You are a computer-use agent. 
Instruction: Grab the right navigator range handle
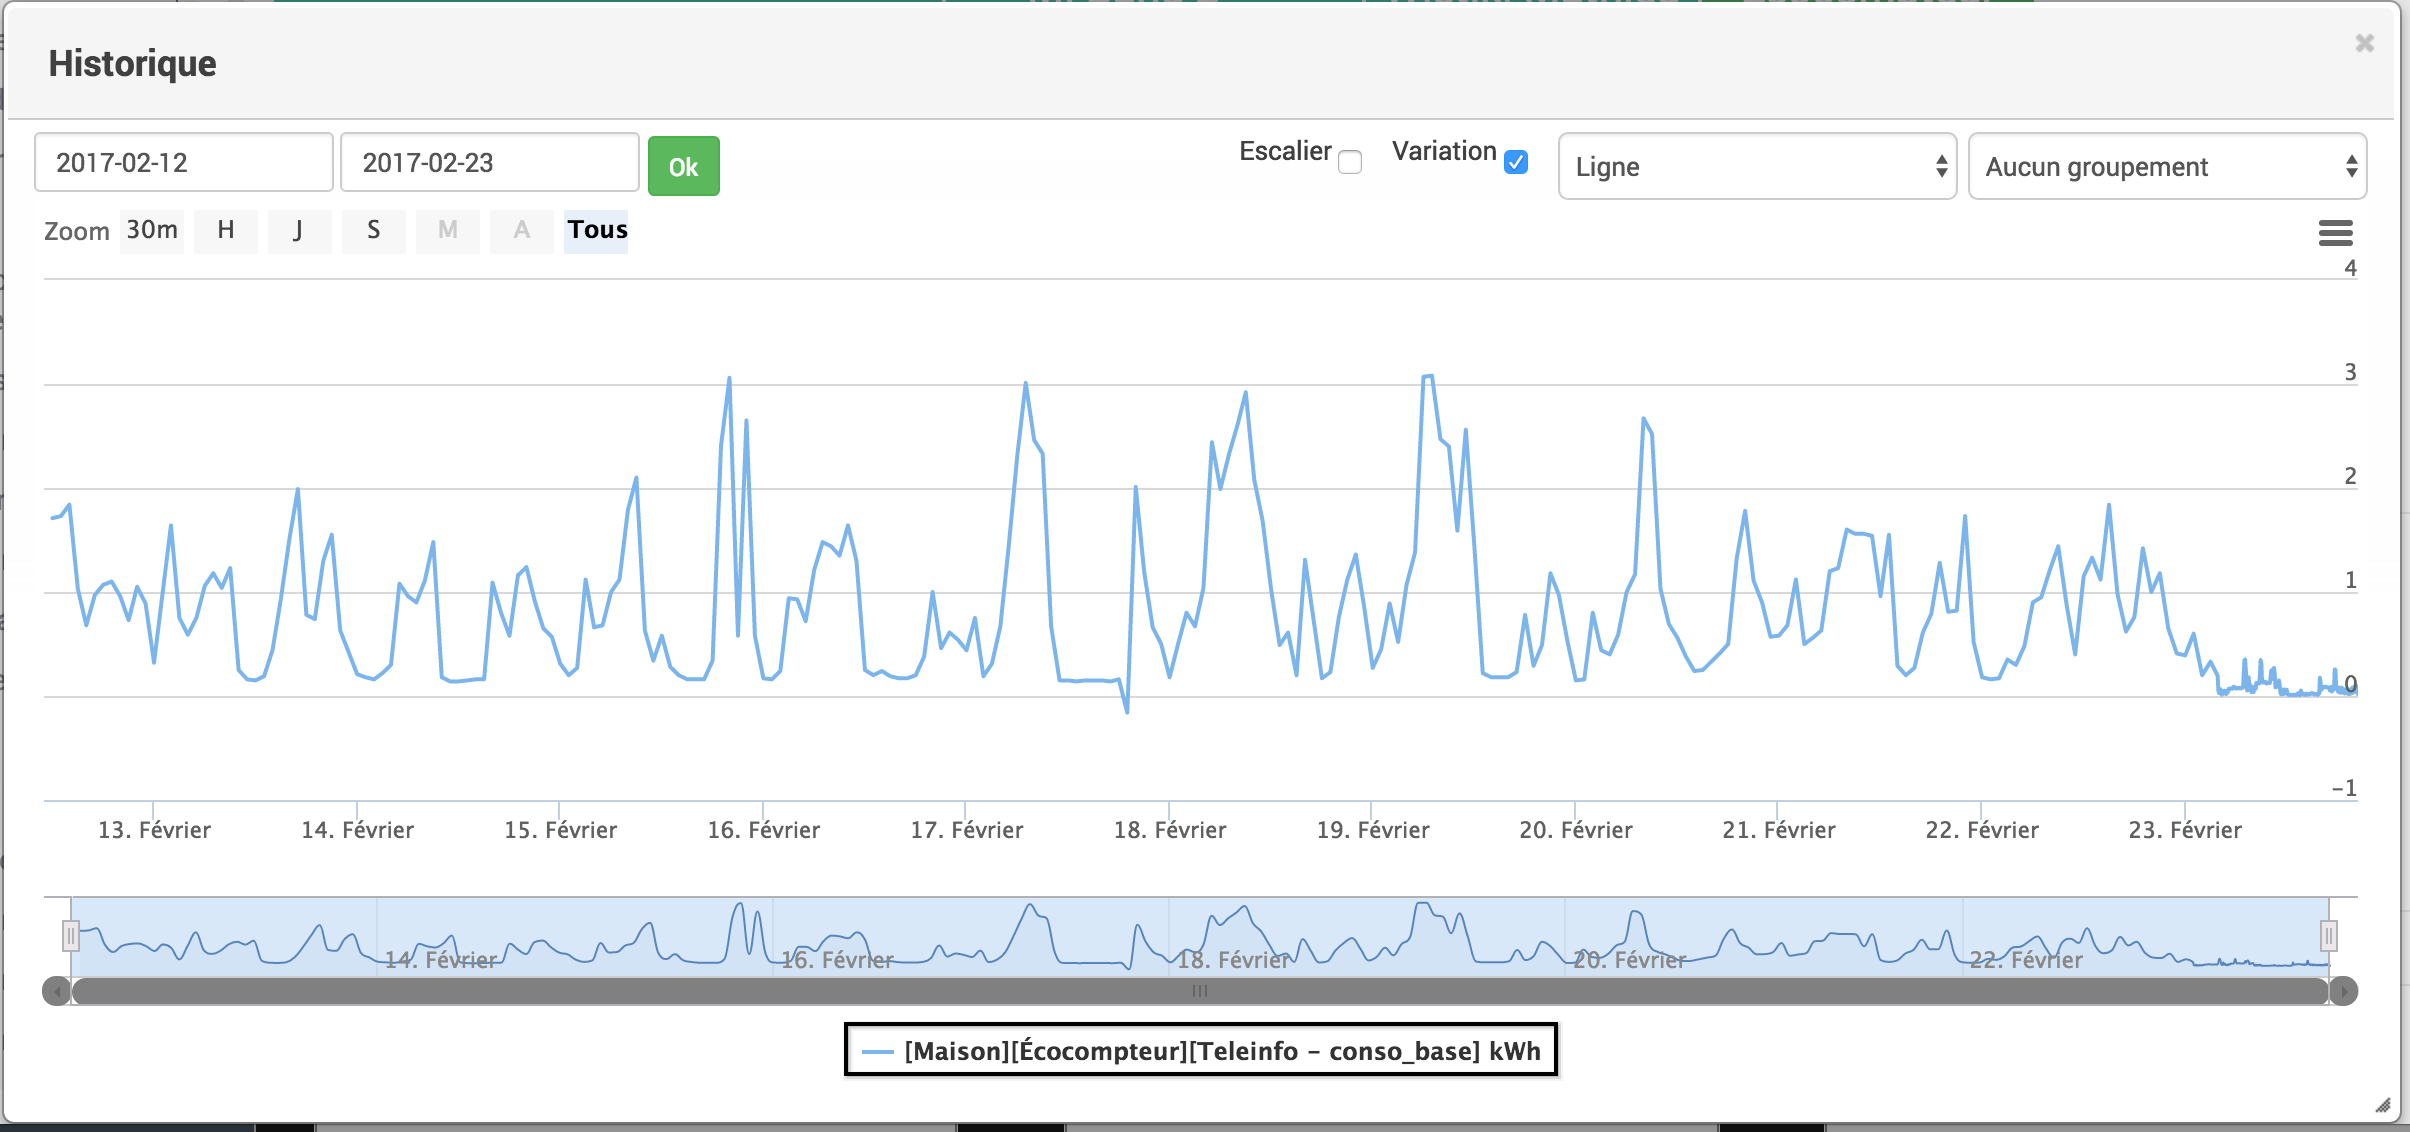click(x=2329, y=936)
